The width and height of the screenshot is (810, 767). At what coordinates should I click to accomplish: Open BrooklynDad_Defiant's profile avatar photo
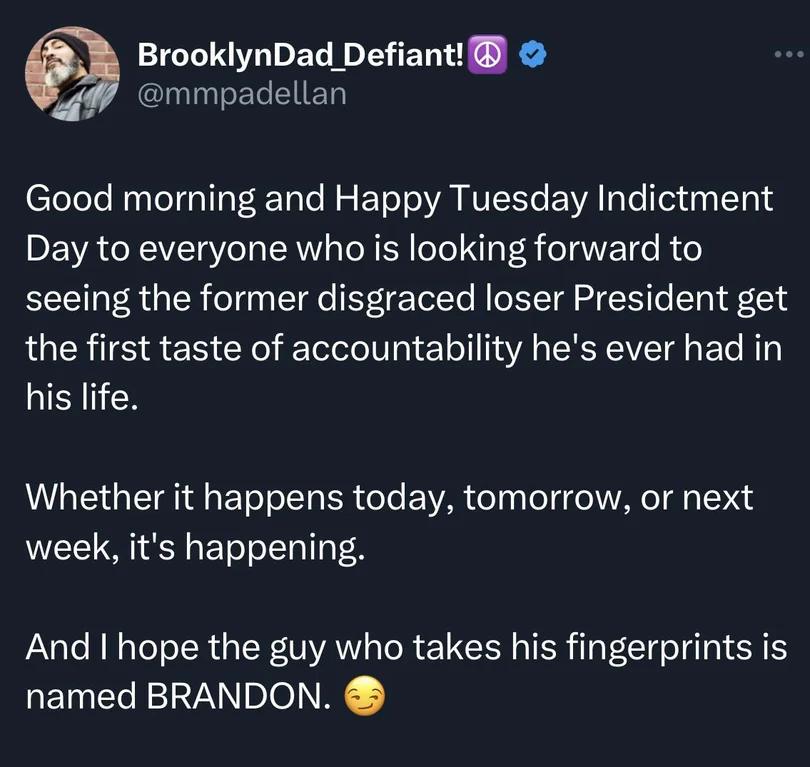click(x=72, y=74)
